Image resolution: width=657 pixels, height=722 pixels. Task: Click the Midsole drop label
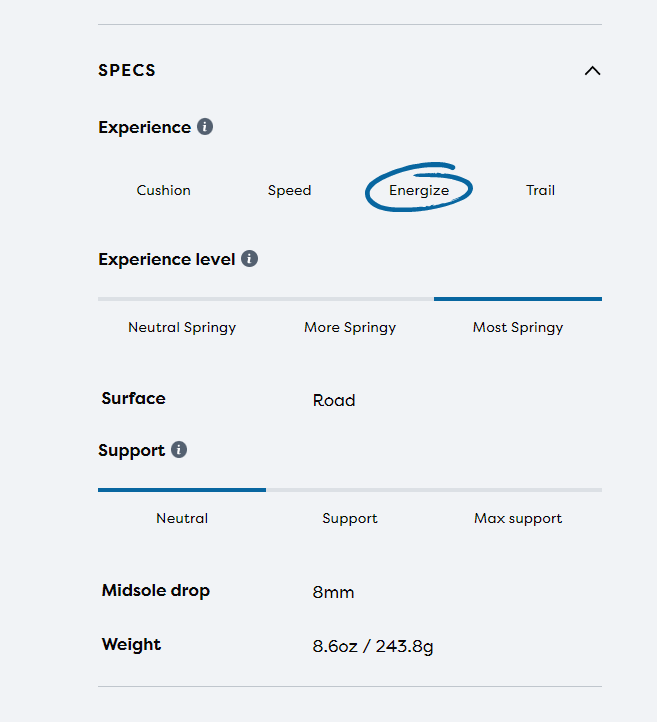point(156,591)
